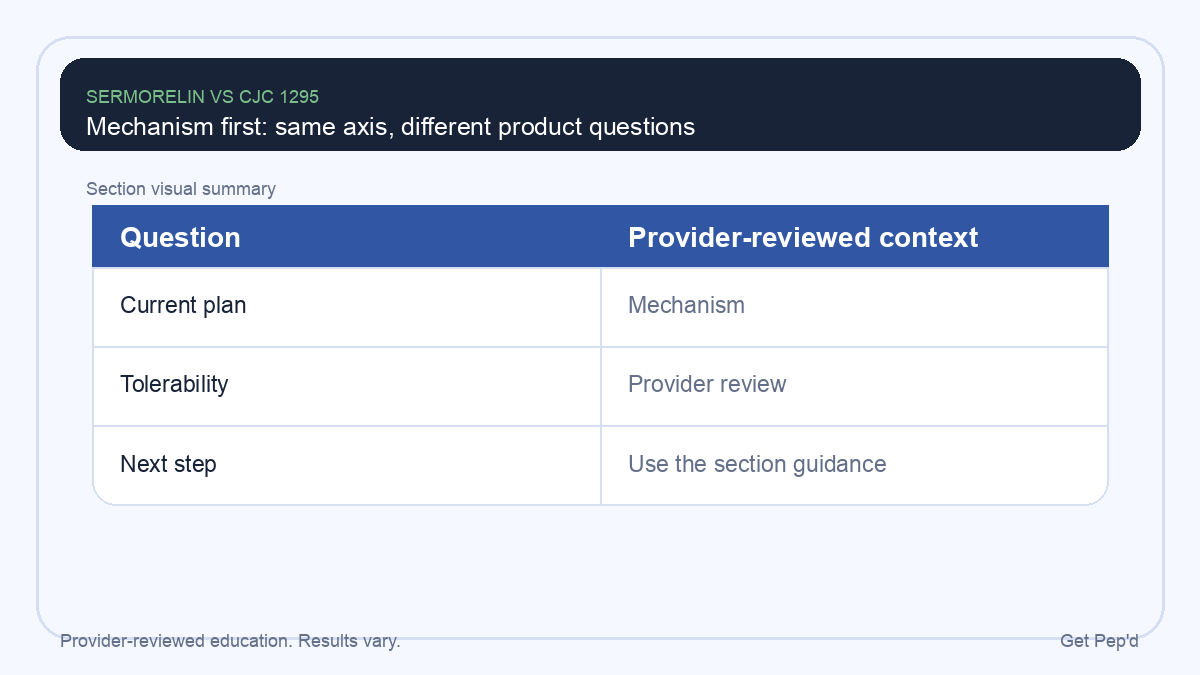Click the Provider review table cell
Screen dimensions: 1200x675
coord(855,385)
